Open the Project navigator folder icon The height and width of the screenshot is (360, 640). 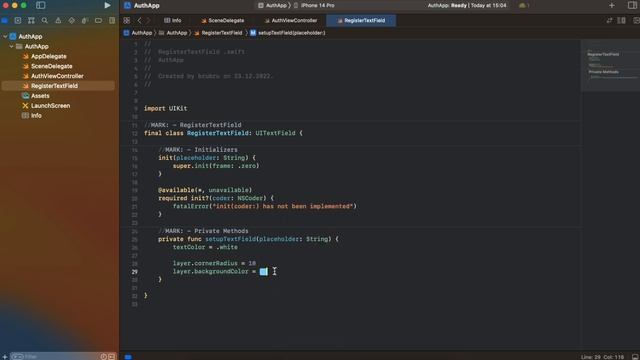point(4,20)
